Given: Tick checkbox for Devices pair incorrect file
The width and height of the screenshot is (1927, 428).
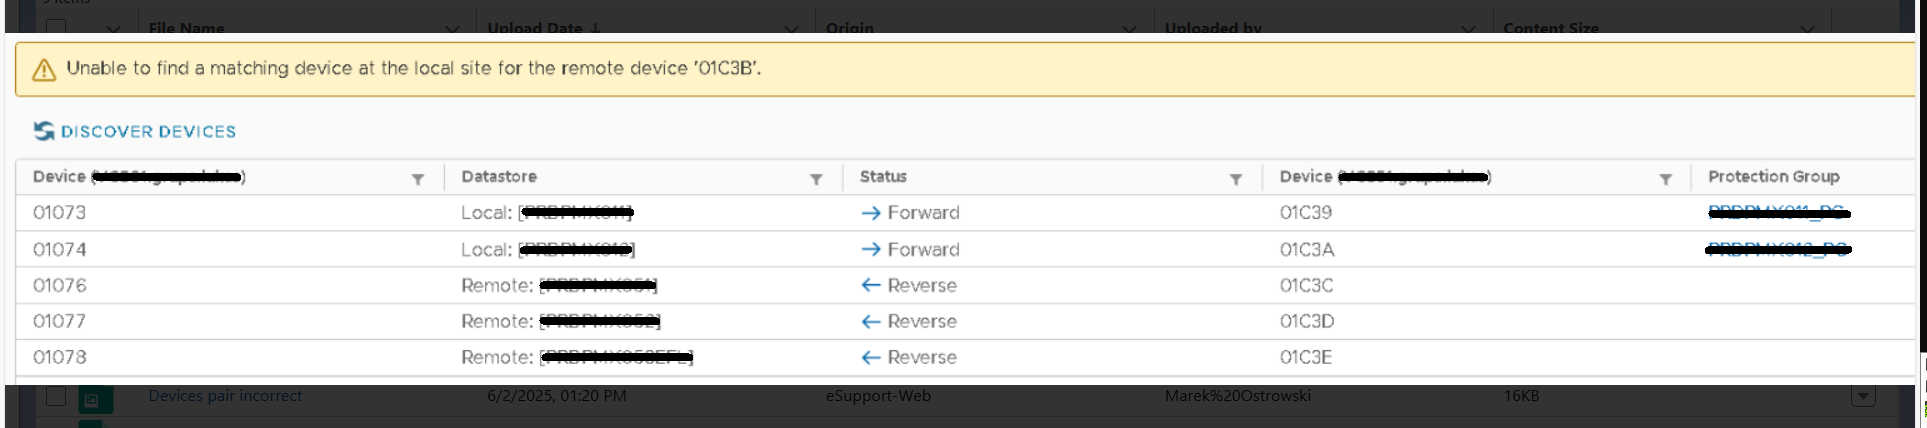Looking at the screenshot, I should 56,396.
